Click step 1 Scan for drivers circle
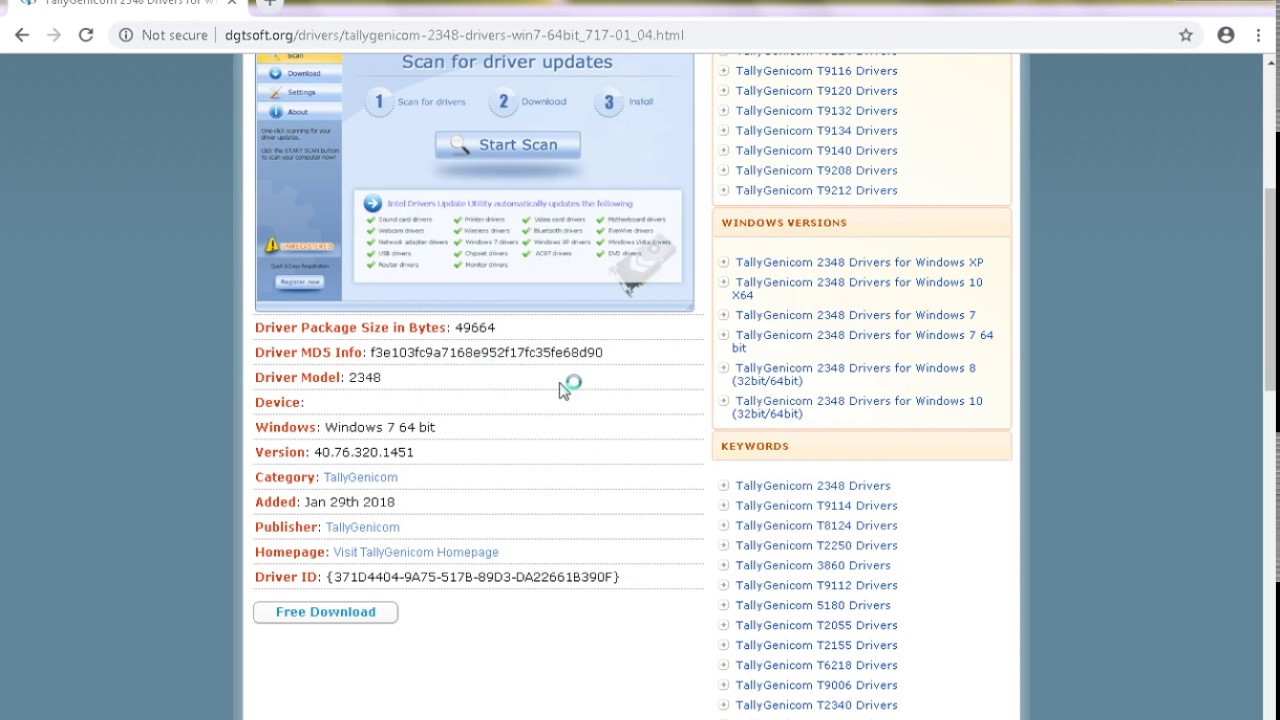 tap(379, 101)
